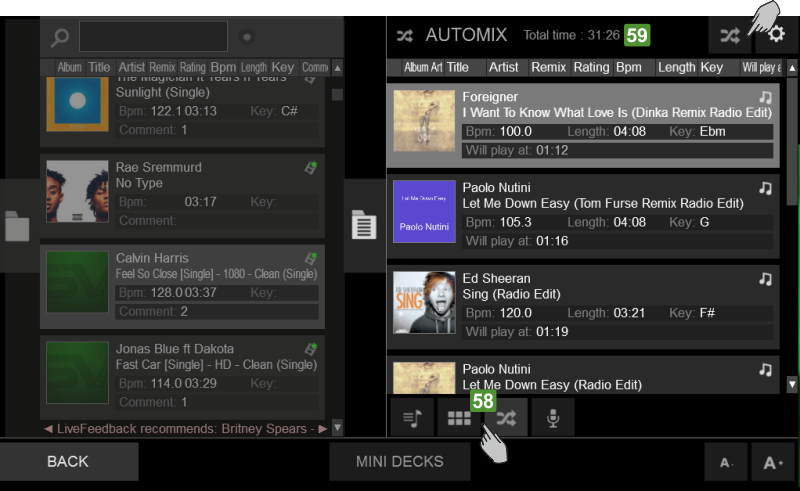Click browser scroll up arrow
Viewport: 800px width, 491px height.
coord(337,68)
